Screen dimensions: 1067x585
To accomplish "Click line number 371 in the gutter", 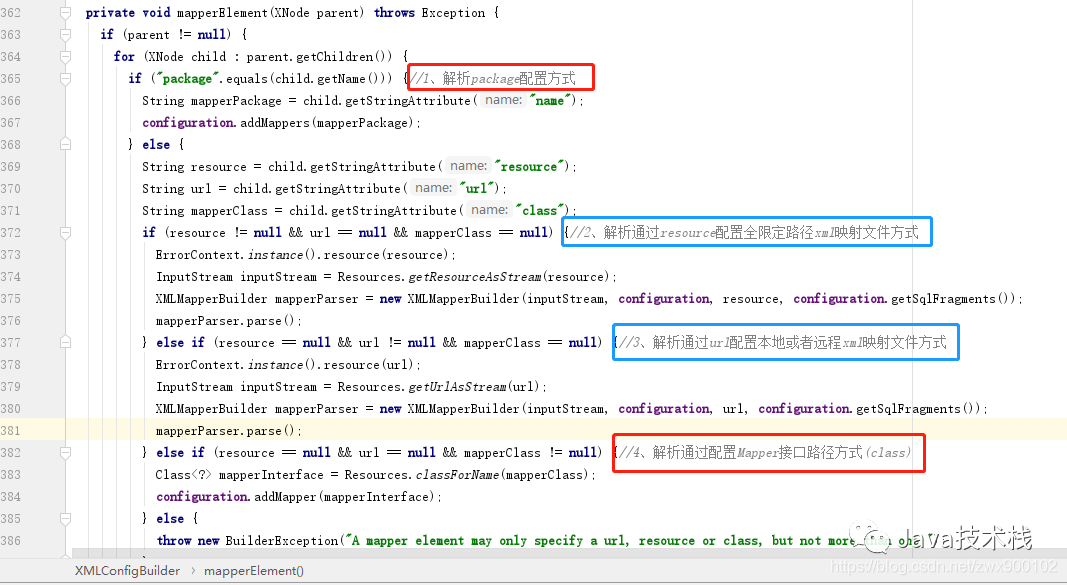I will (x=11, y=210).
